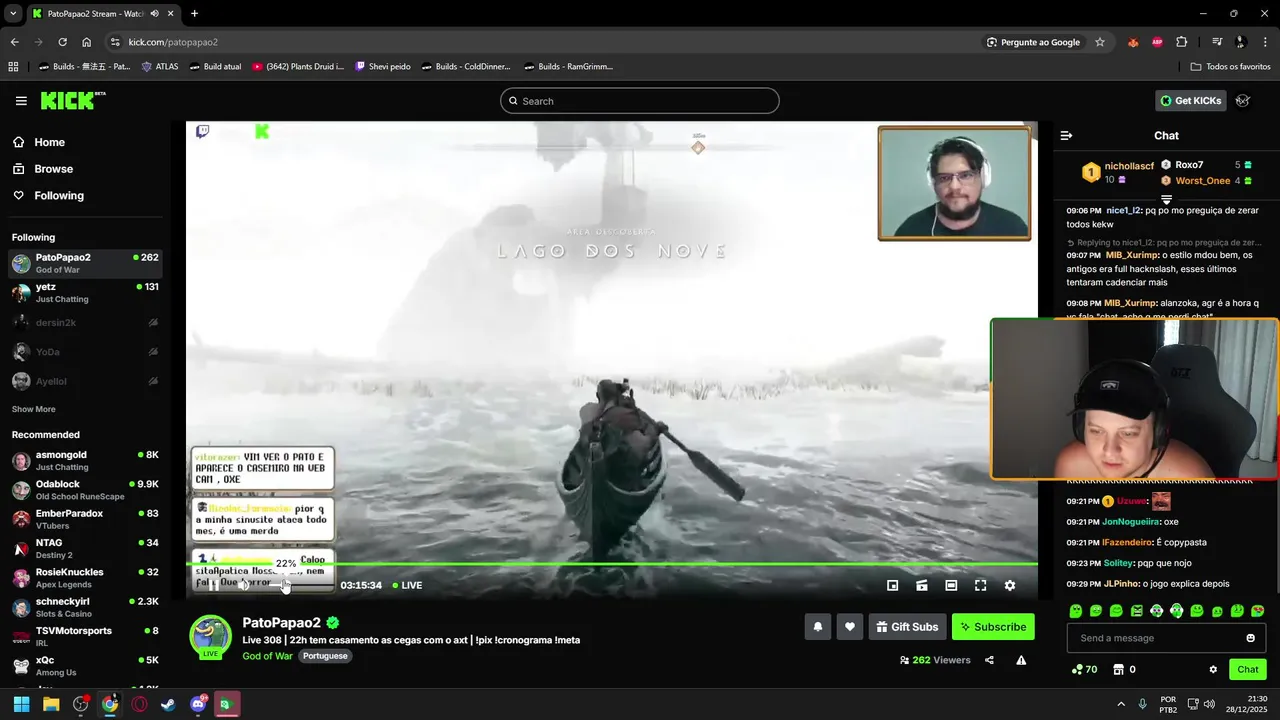This screenshot has height=720, width=1280.
Task: Mute the stream volume speaker icon
Action: click(x=244, y=585)
